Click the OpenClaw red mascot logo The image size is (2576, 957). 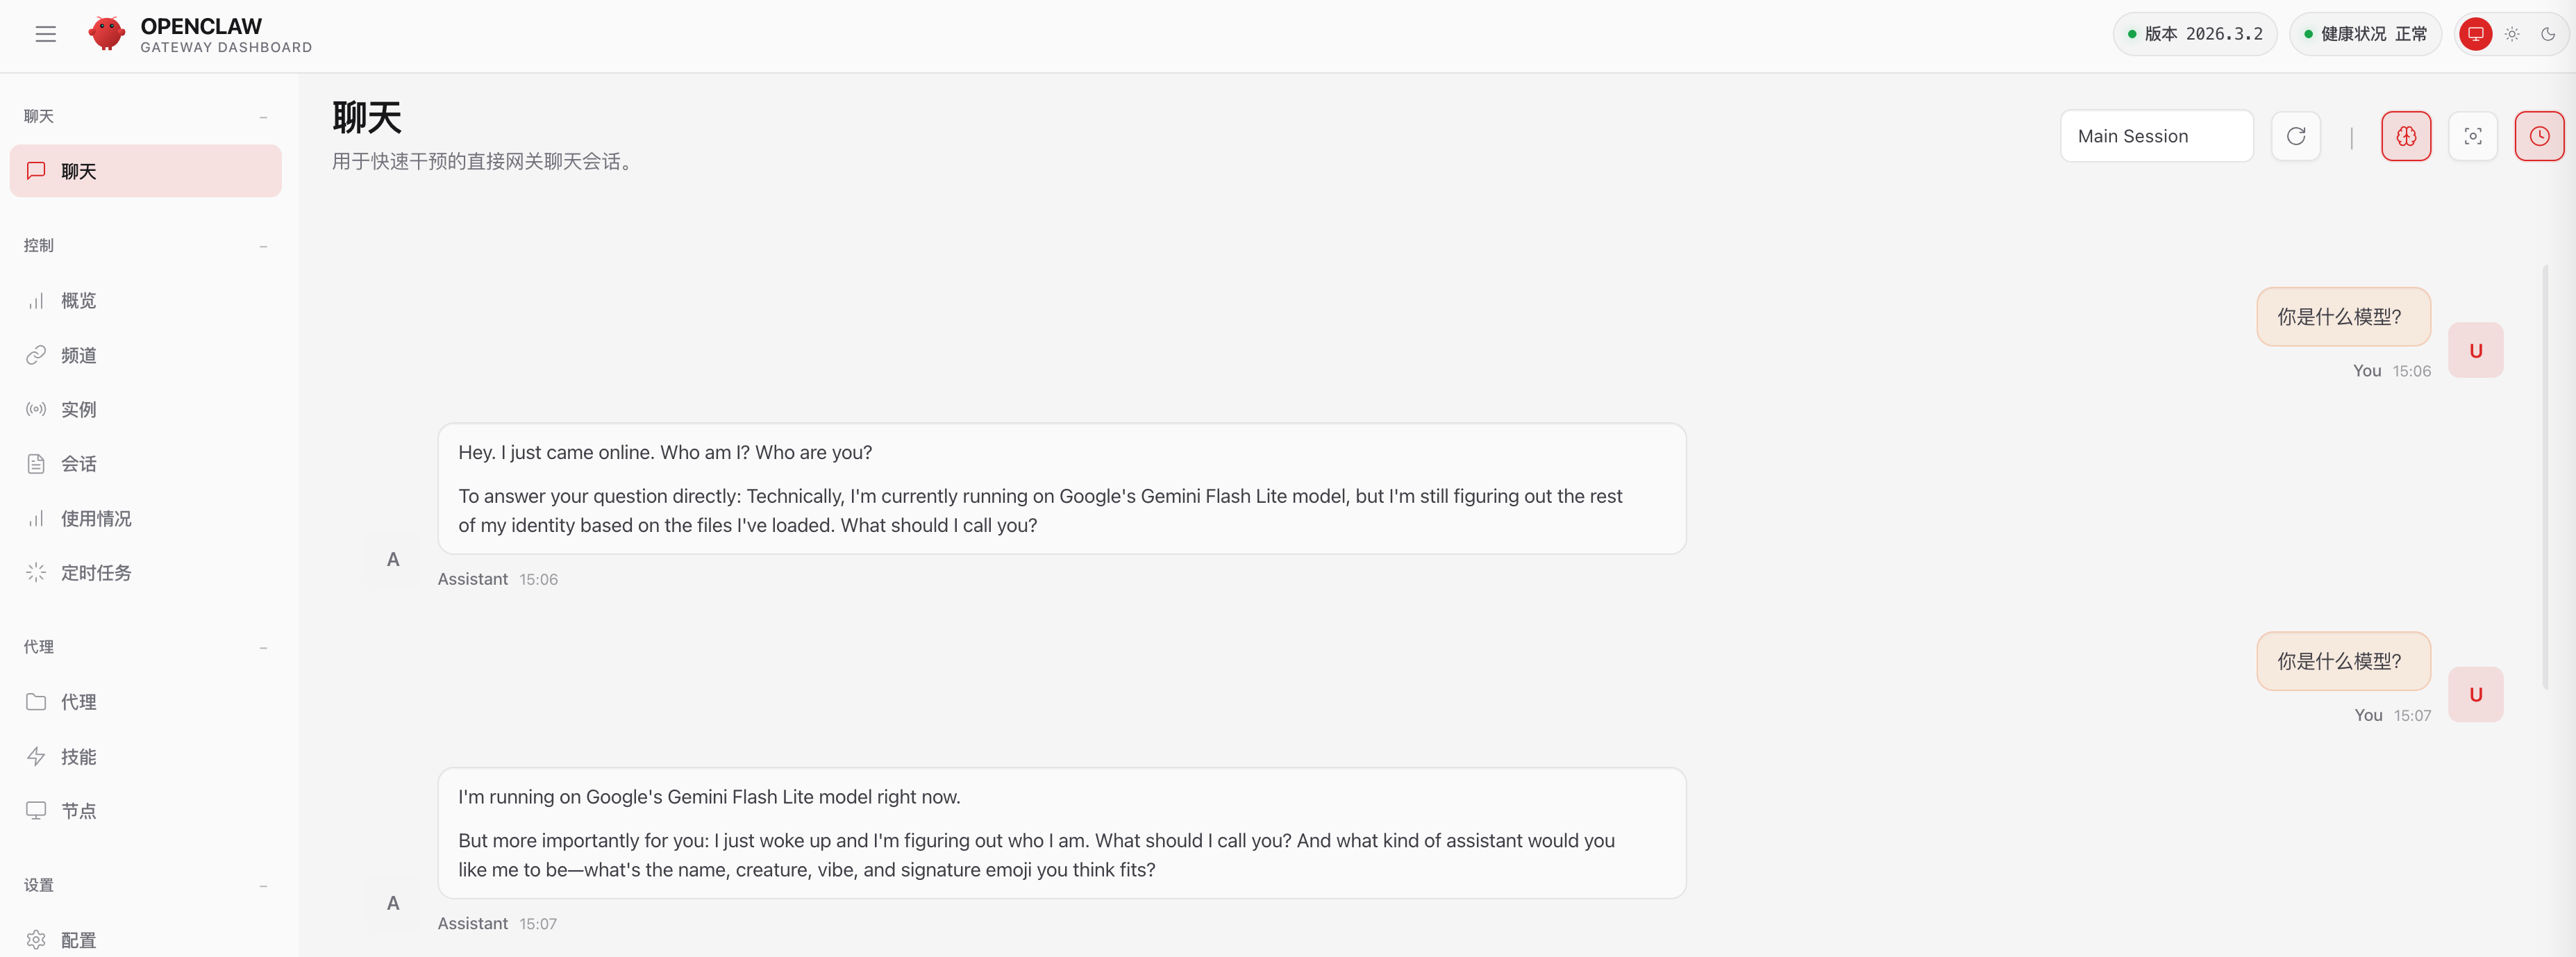point(106,34)
